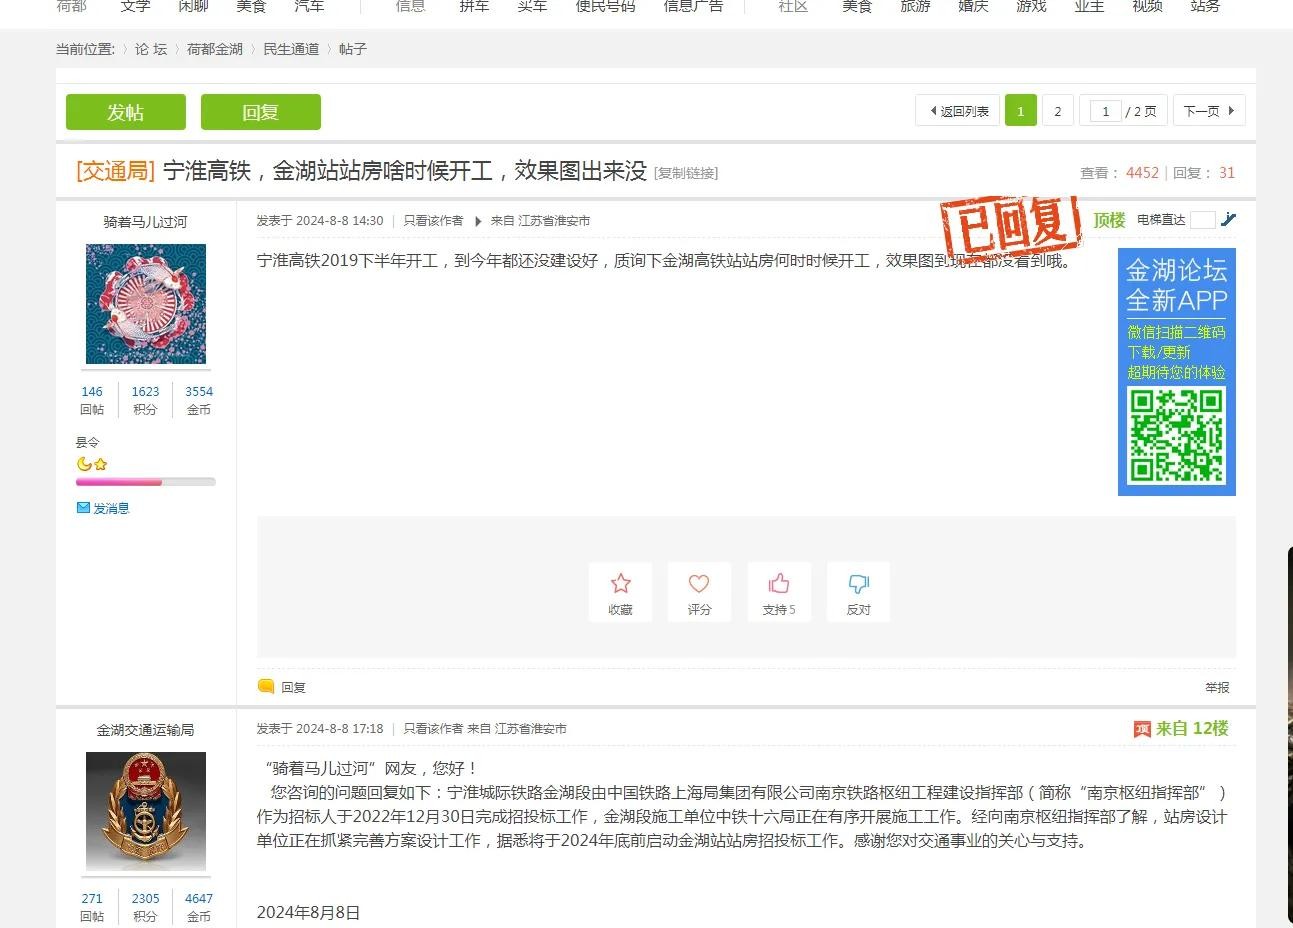Click the heart 评分 rating icon
This screenshot has width=1293, height=928.
699,584
